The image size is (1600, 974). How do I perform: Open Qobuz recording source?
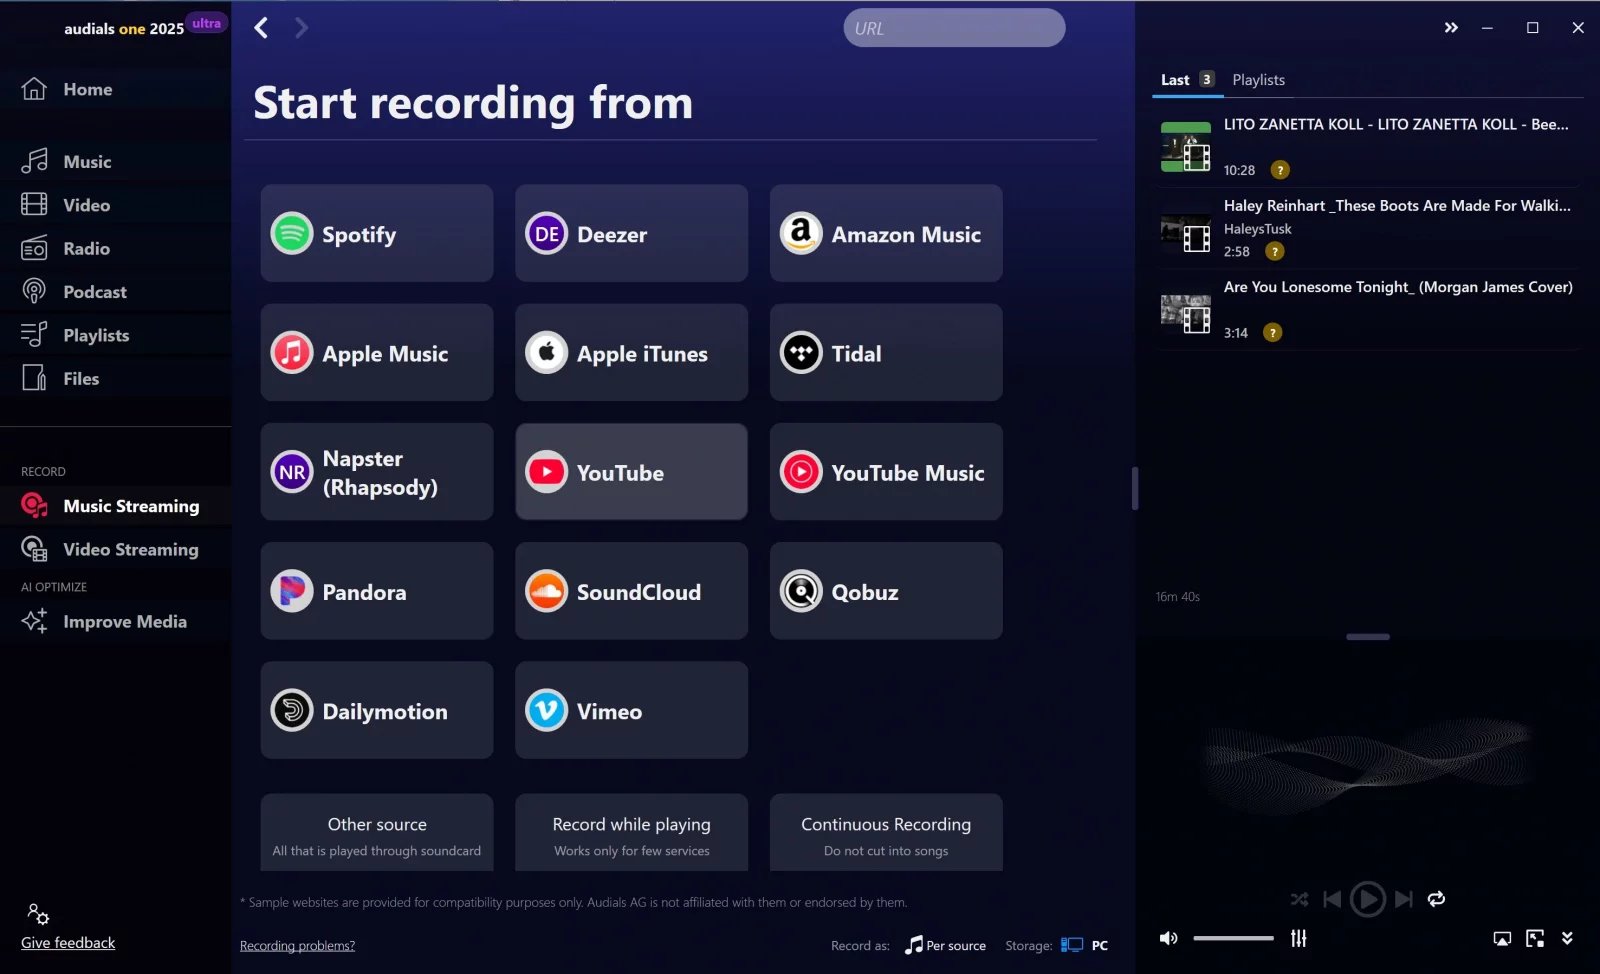pos(886,591)
